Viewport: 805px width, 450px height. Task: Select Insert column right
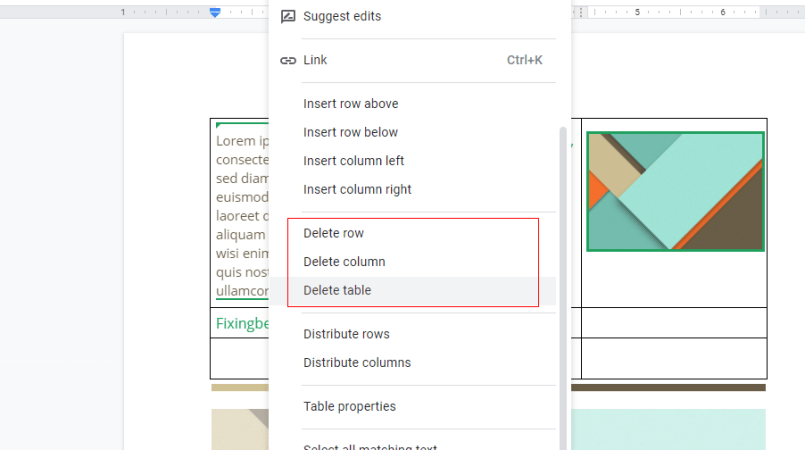click(357, 189)
